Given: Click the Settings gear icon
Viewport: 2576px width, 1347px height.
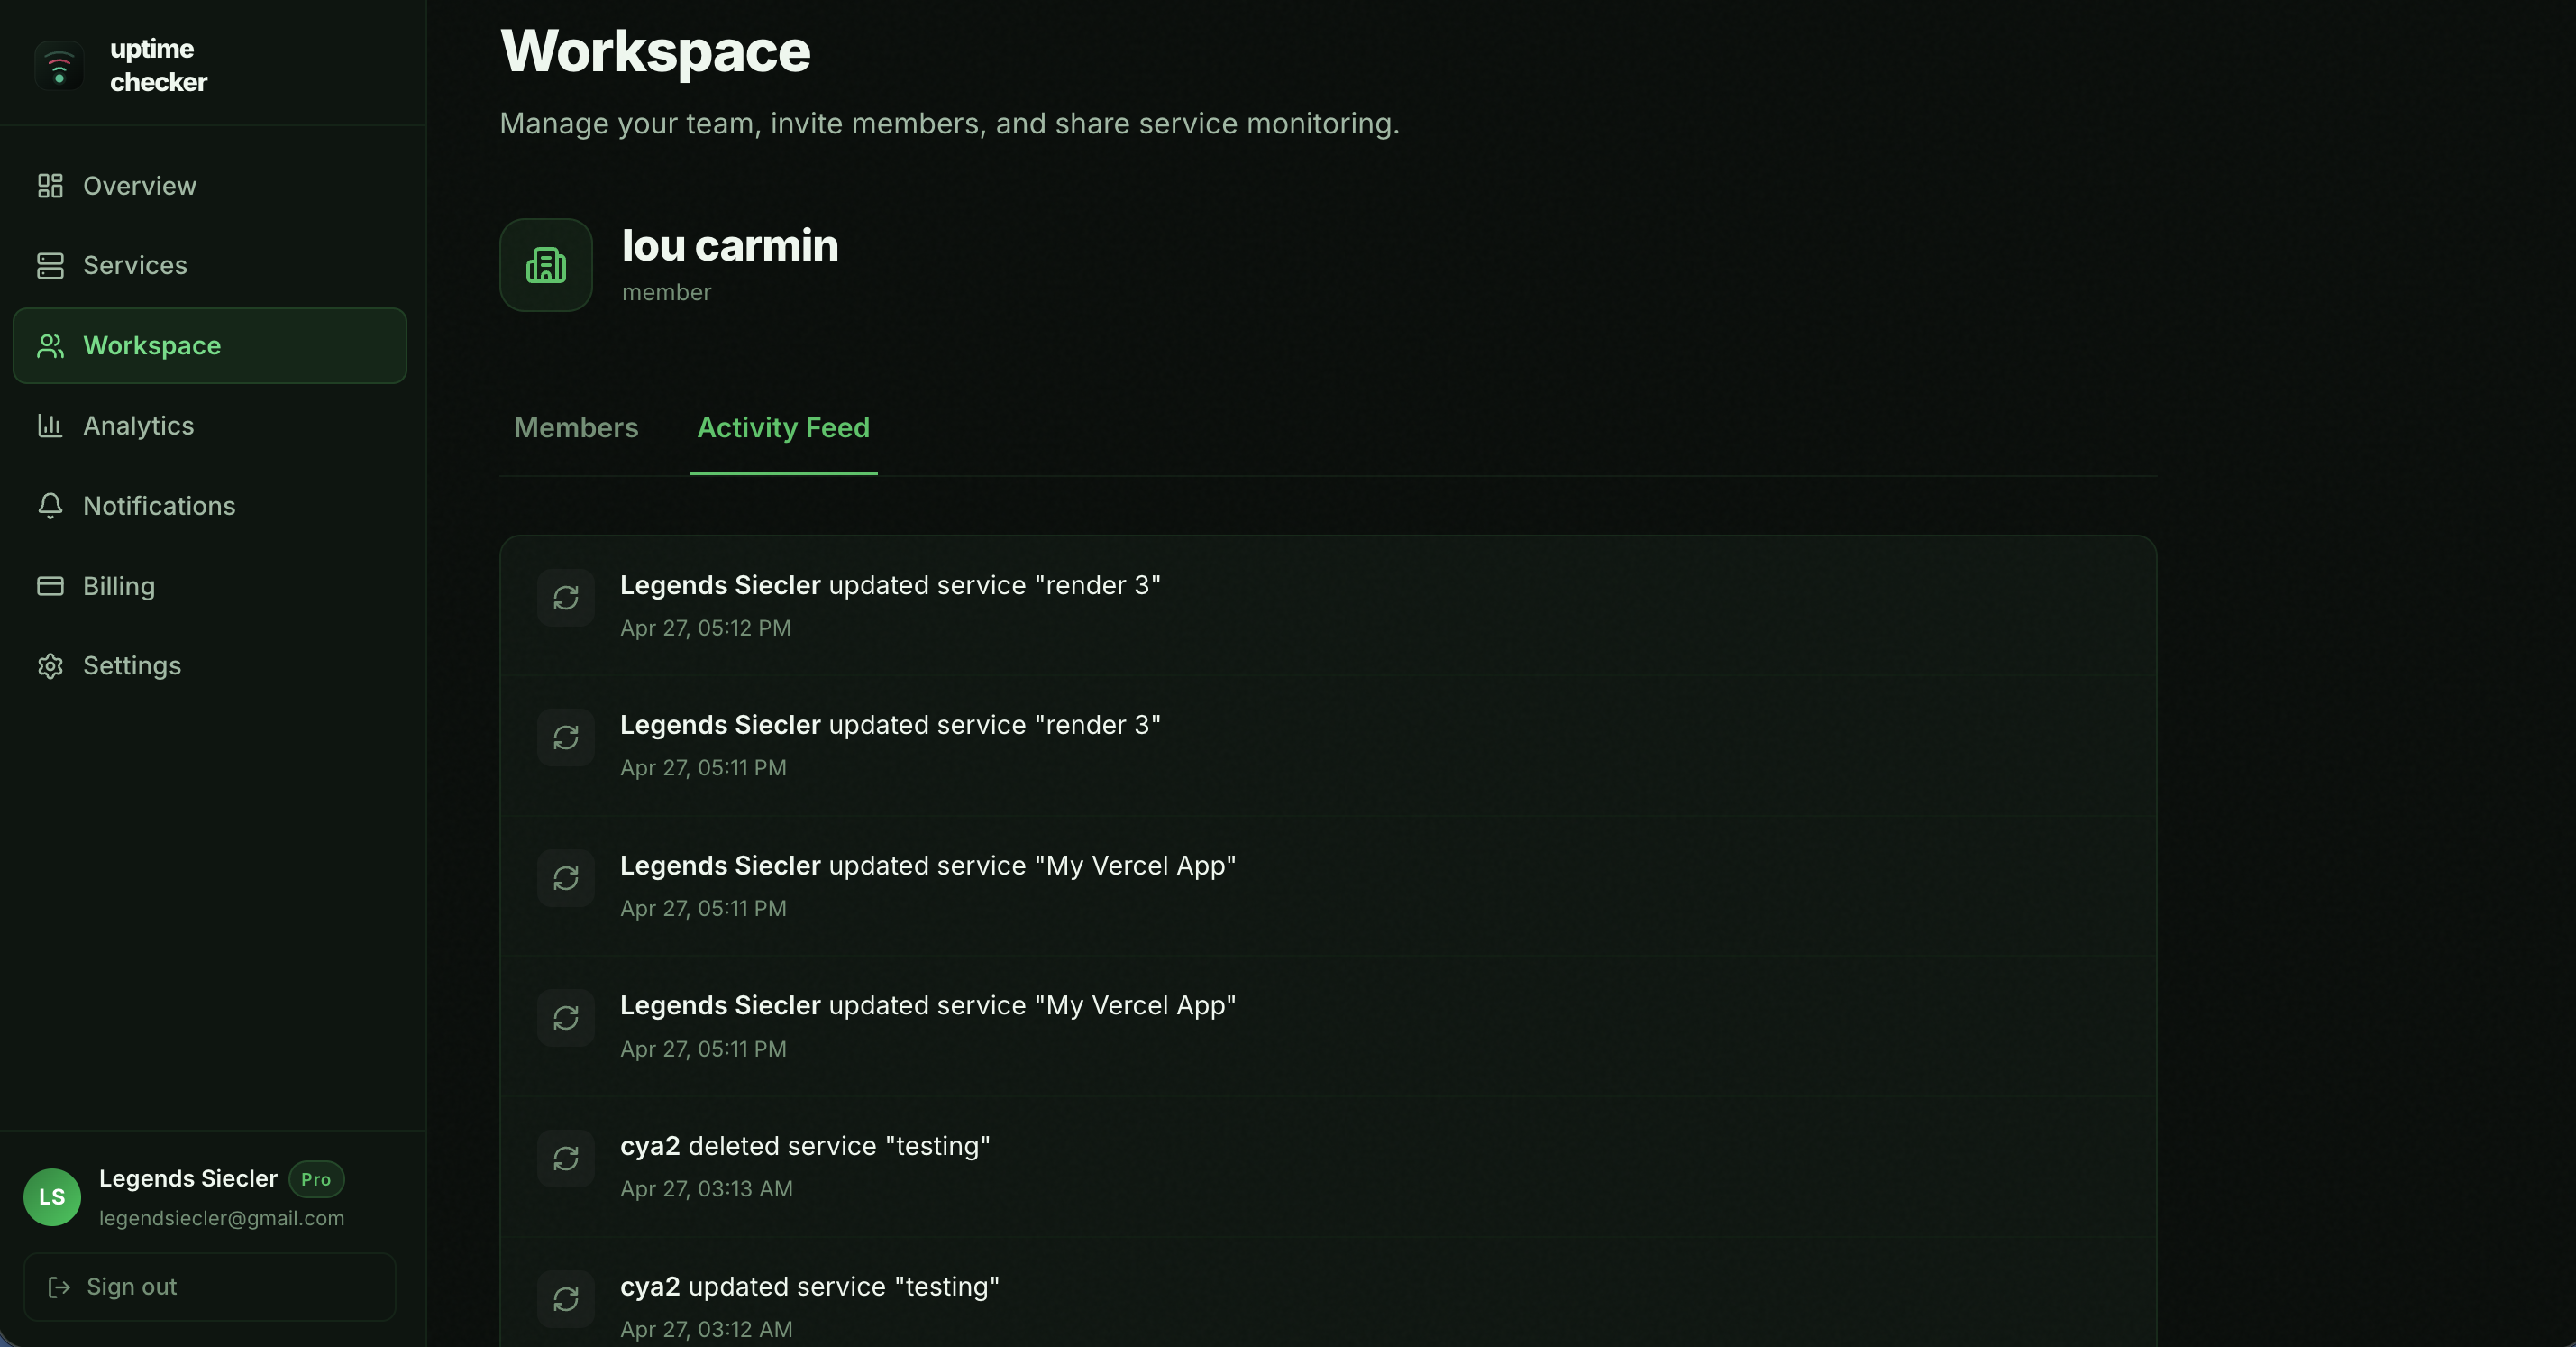Looking at the screenshot, I should tap(50, 666).
